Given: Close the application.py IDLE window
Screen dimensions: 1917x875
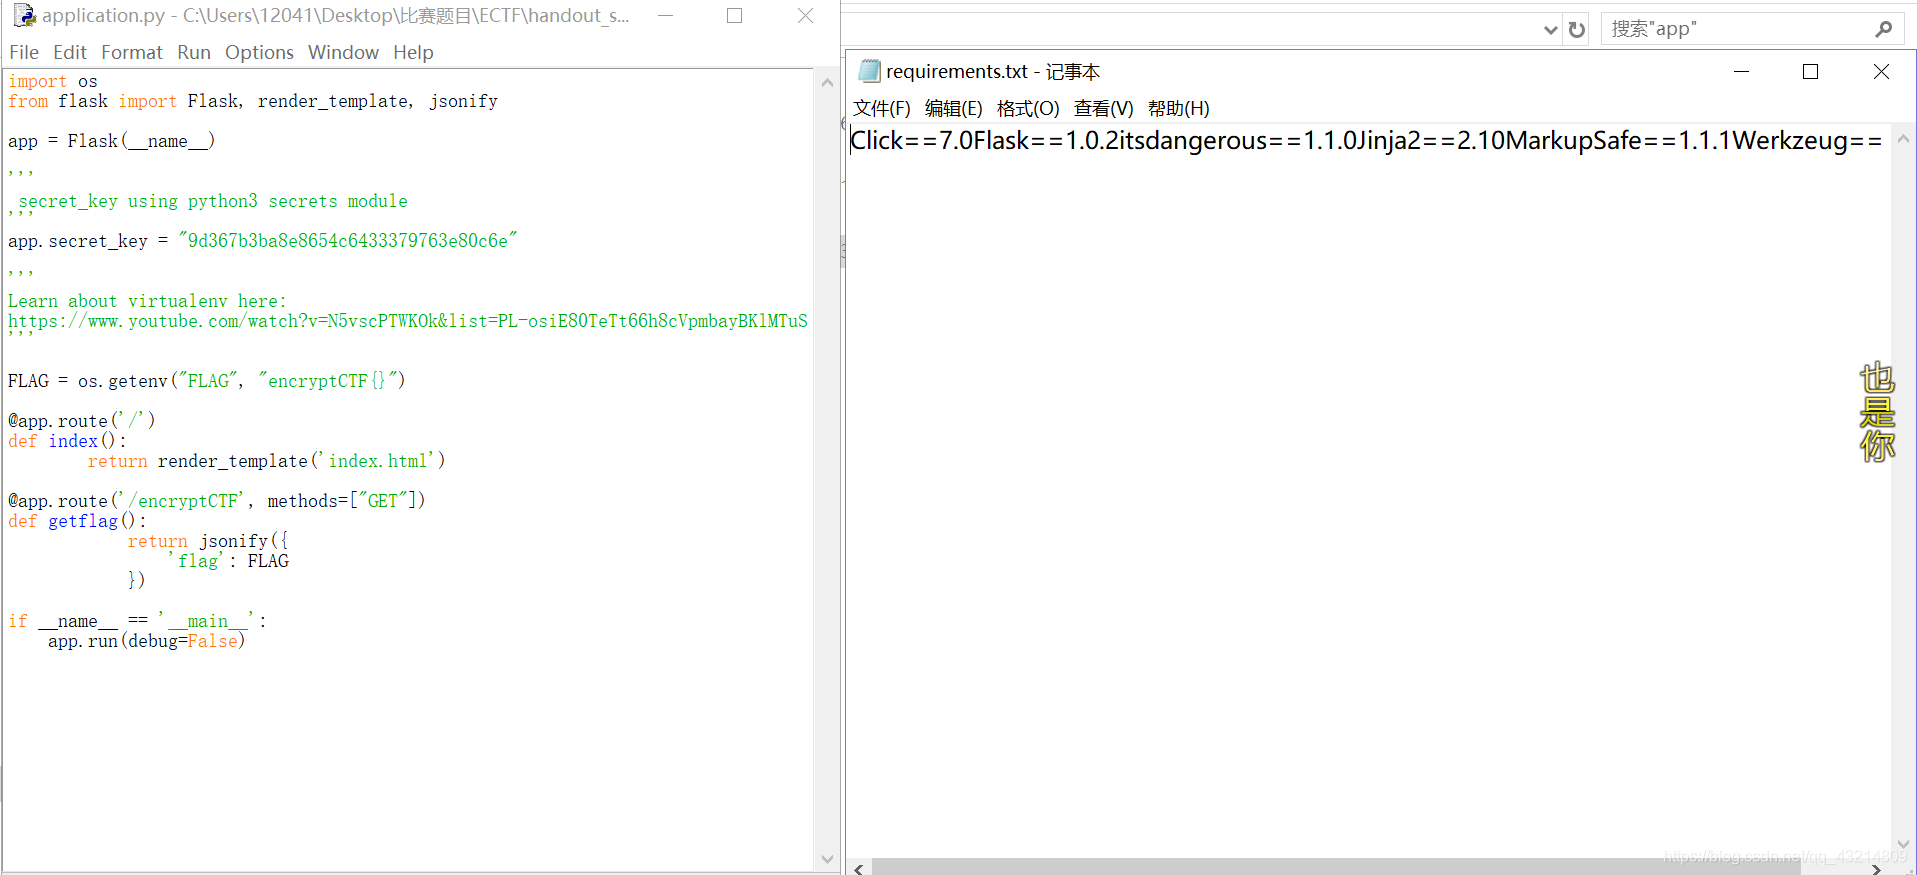Looking at the screenshot, I should 805,16.
